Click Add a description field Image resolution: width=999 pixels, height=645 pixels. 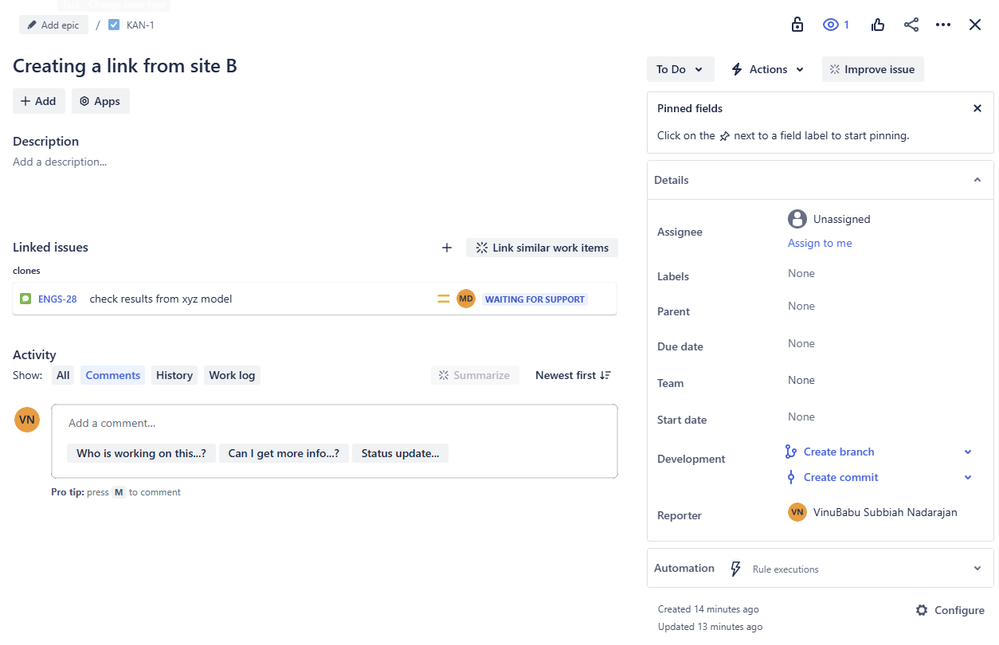coord(60,162)
